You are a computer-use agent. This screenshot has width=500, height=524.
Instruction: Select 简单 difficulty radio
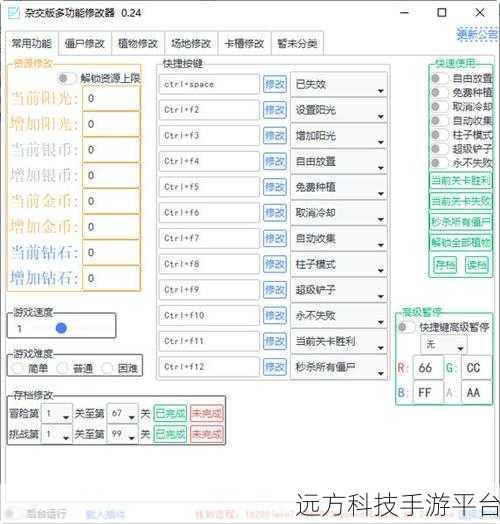[x=17, y=368]
